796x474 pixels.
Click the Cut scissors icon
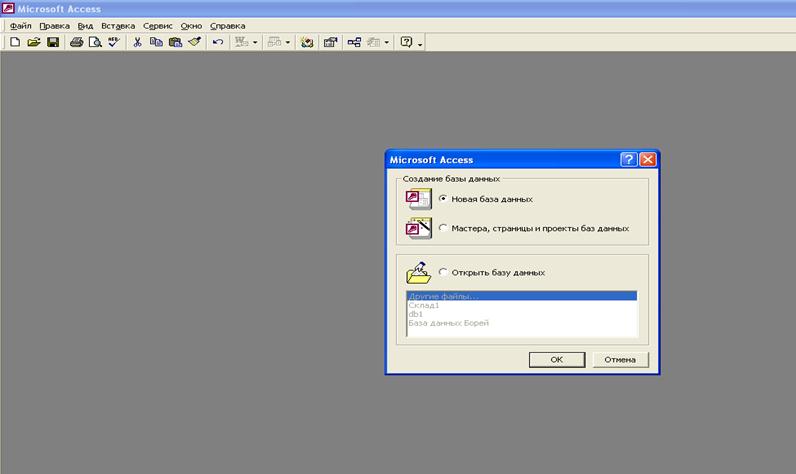tap(137, 42)
